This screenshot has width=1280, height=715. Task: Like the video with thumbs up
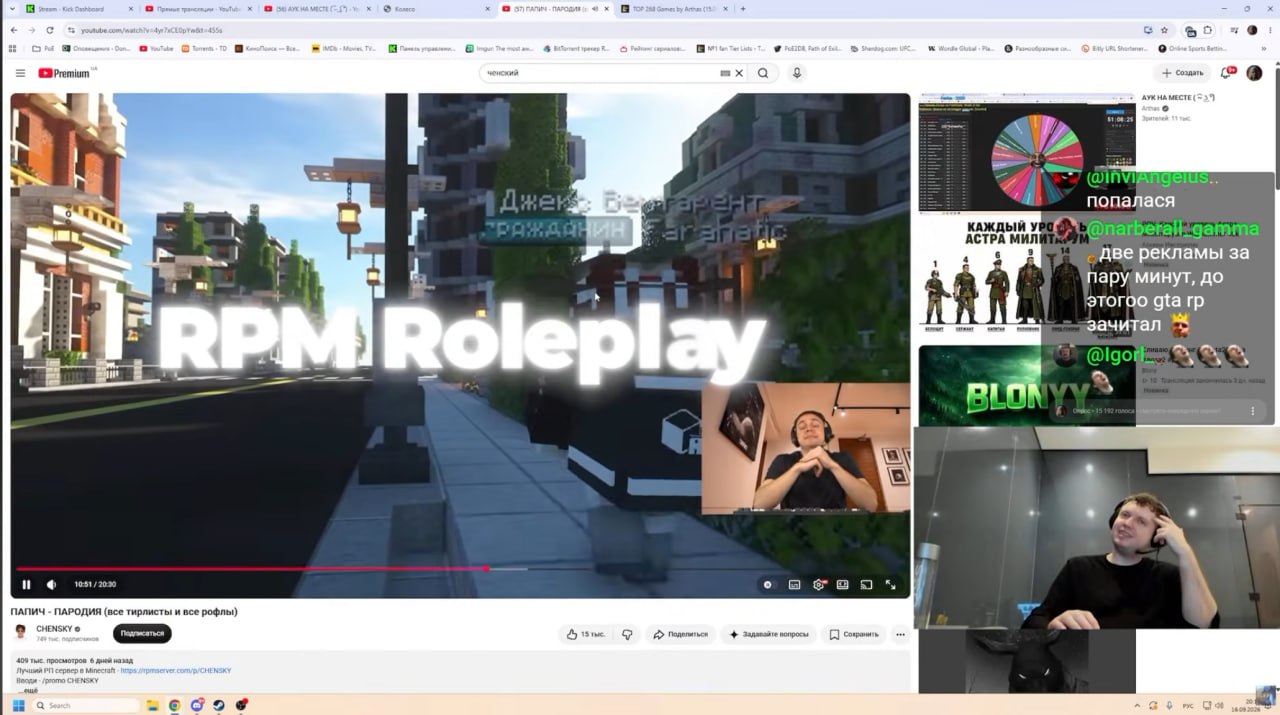pos(585,634)
